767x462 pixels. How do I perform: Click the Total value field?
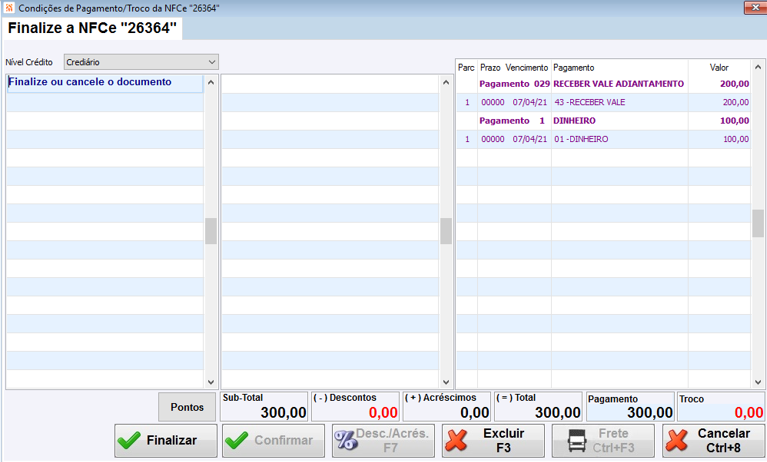pyautogui.click(x=539, y=406)
